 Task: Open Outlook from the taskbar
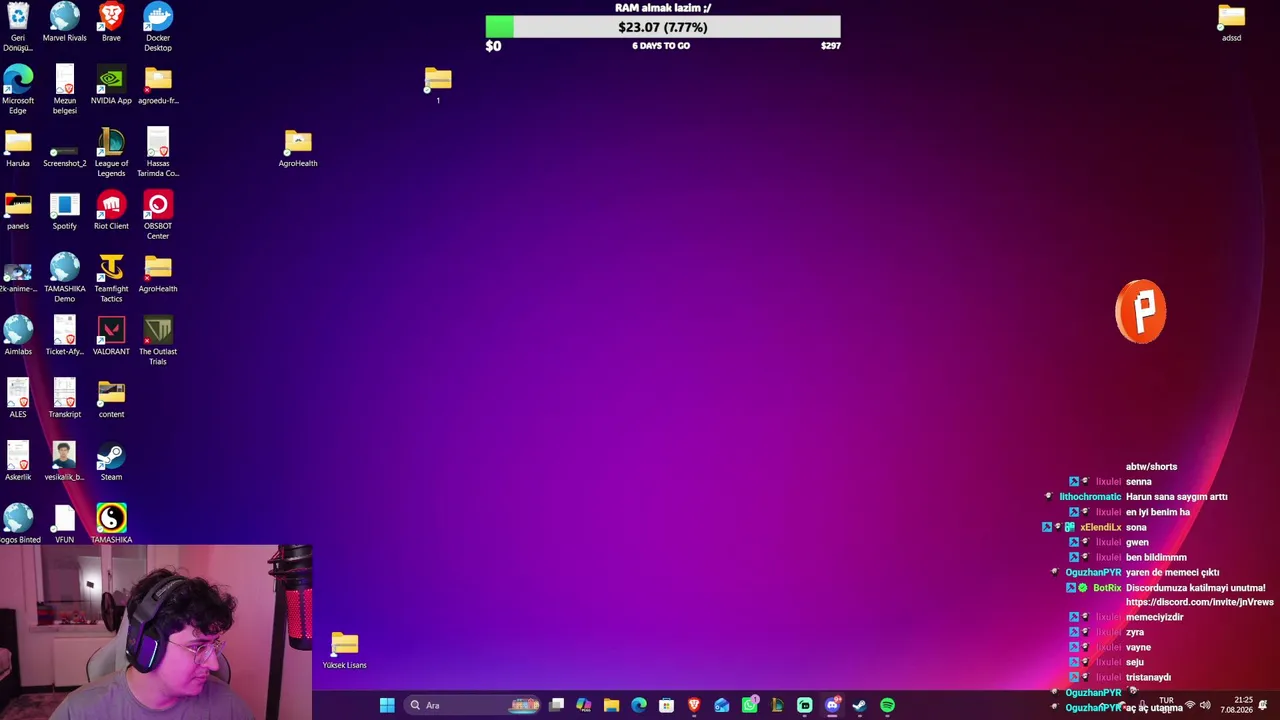click(721, 705)
